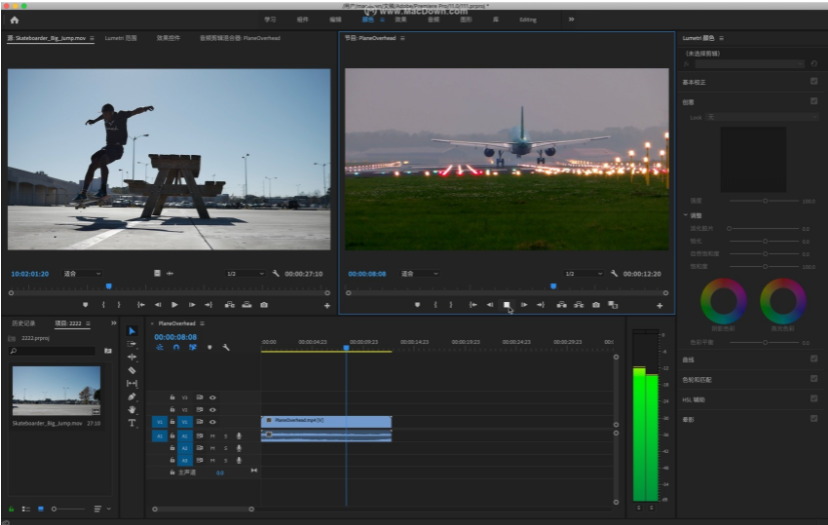The image size is (828, 525).
Task: Open the Program monitor wrench settings
Action: click(614, 273)
